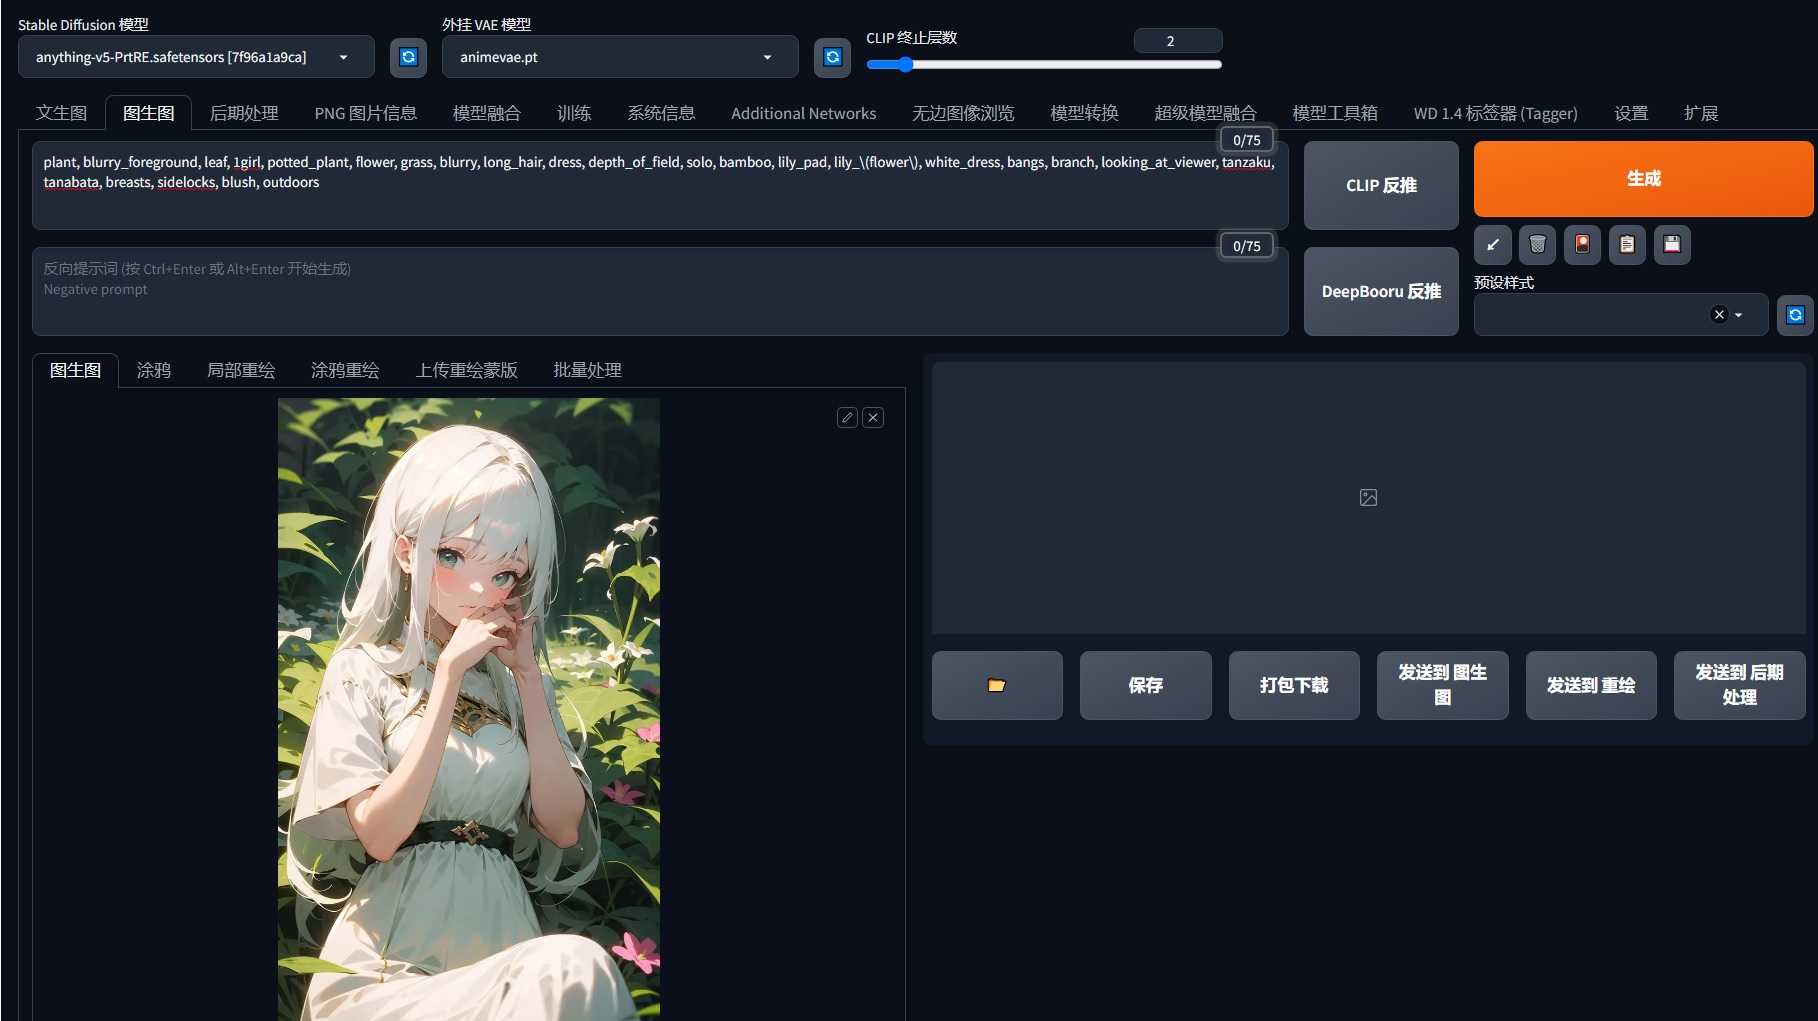Switch to the 训练 tab
This screenshot has height=1021, width=1818.
(x=574, y=113)
